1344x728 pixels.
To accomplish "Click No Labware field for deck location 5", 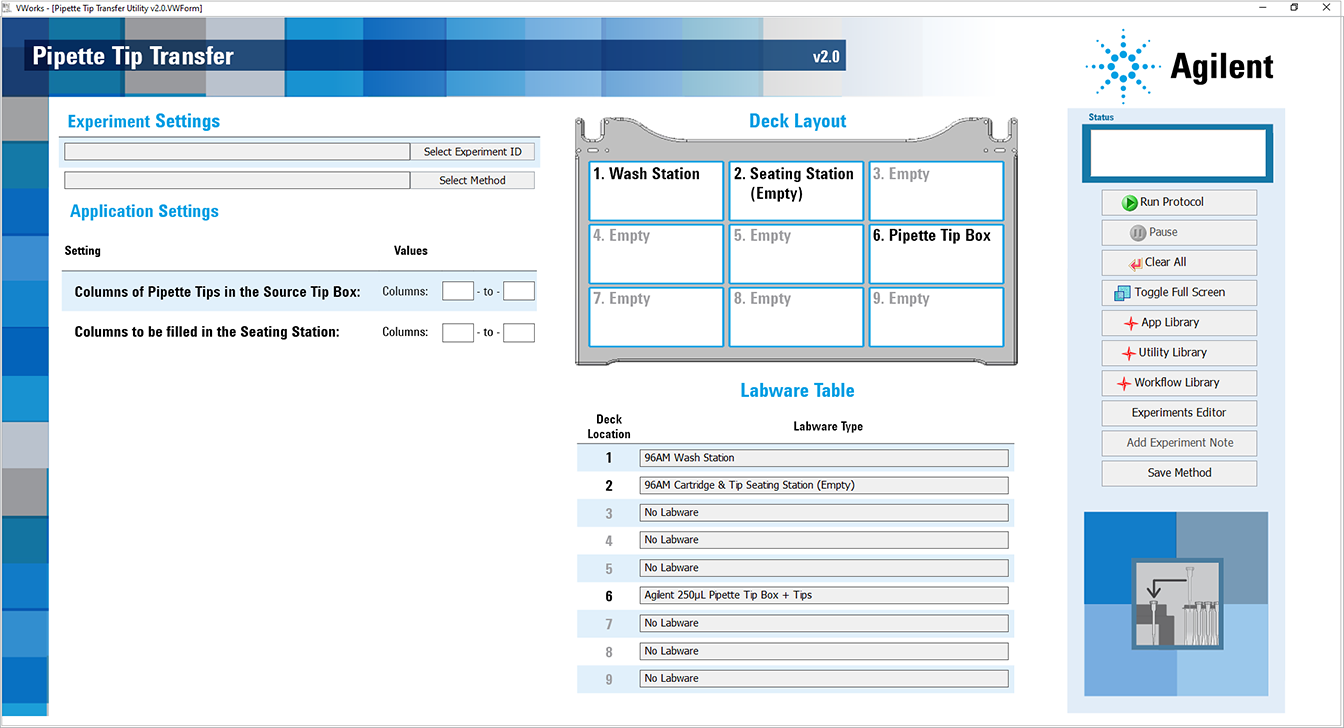I will click(824, 568).
